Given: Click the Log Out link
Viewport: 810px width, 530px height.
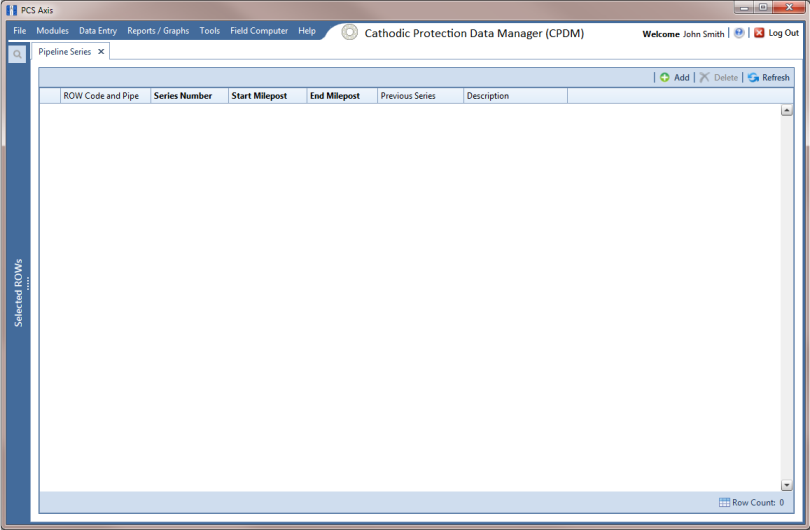Looking at the screenshot, I should (x=784, y=33).
